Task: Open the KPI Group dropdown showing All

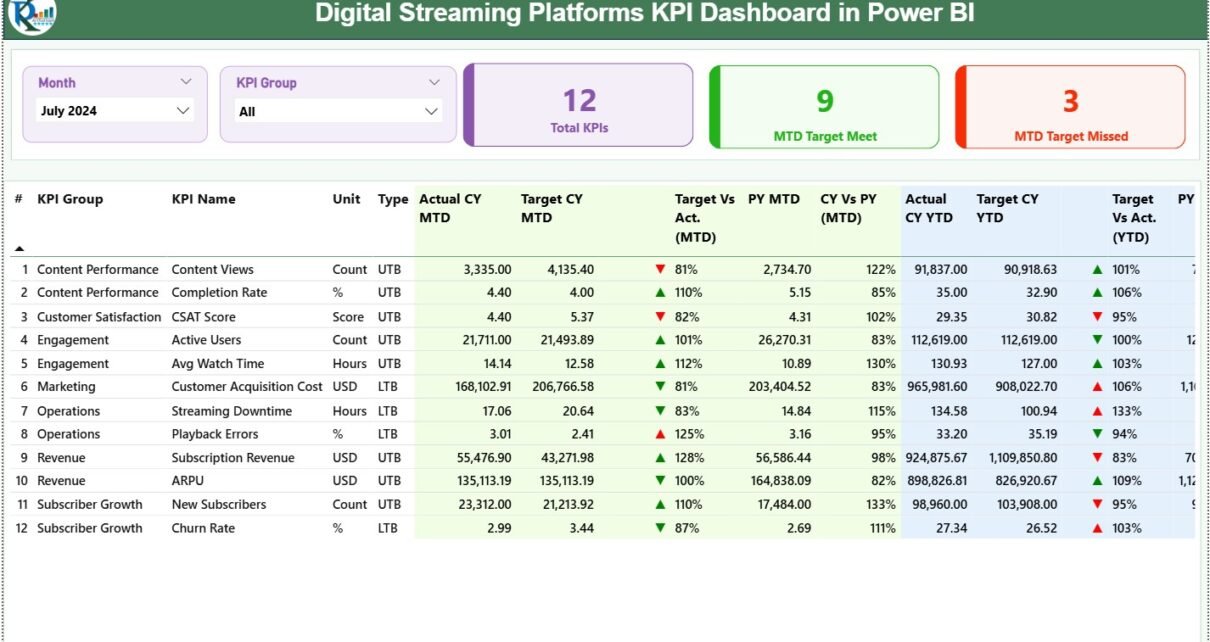Action: (431, 112)
